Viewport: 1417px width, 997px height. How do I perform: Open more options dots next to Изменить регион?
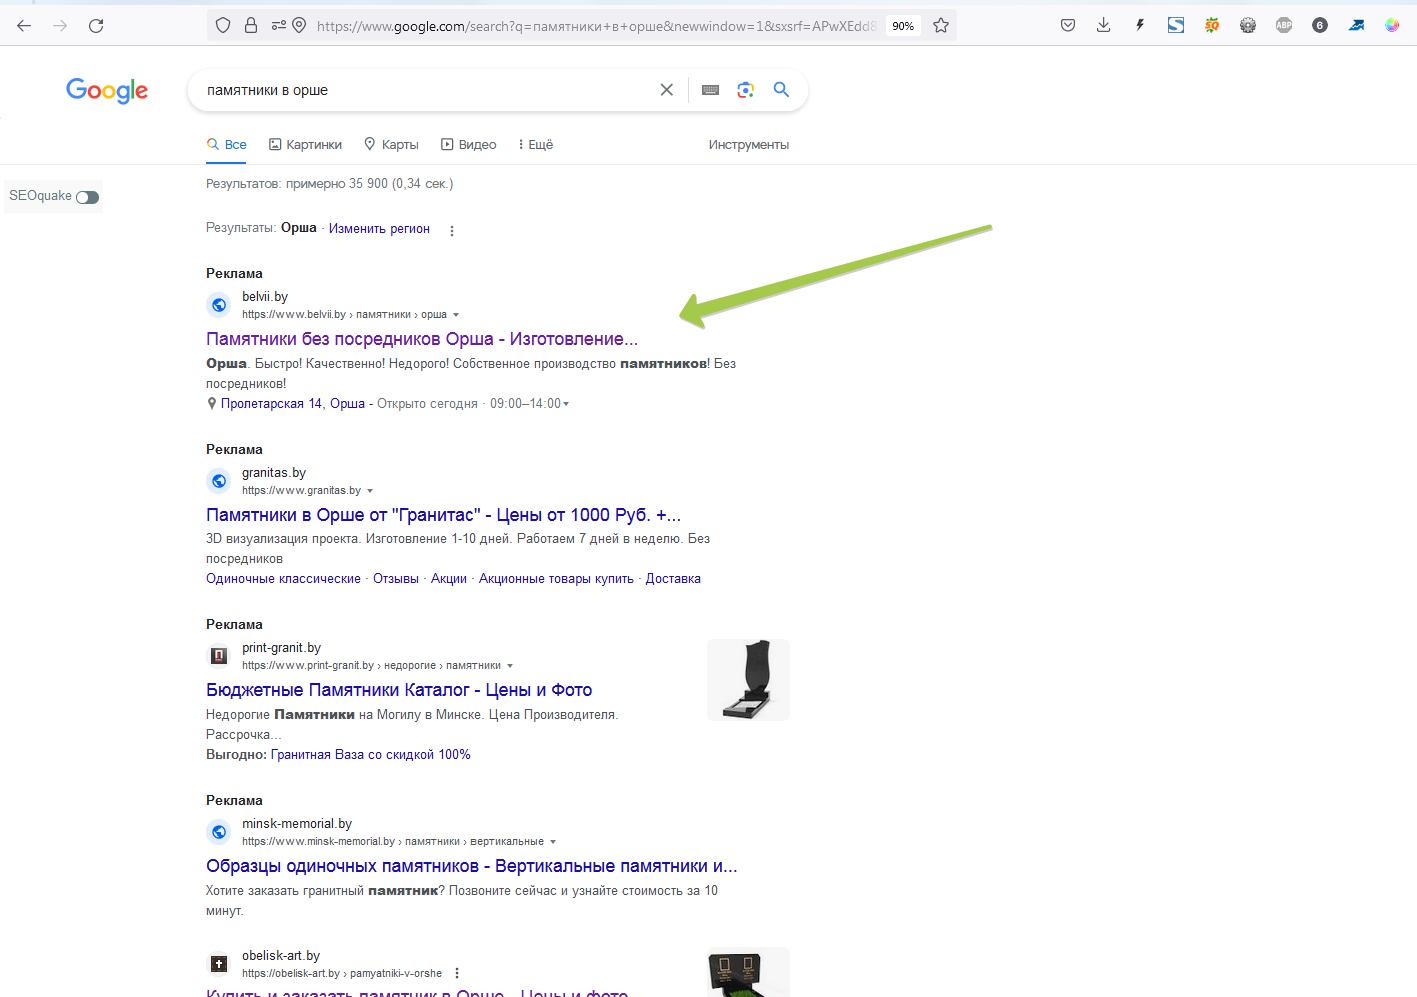coord(452,231)
